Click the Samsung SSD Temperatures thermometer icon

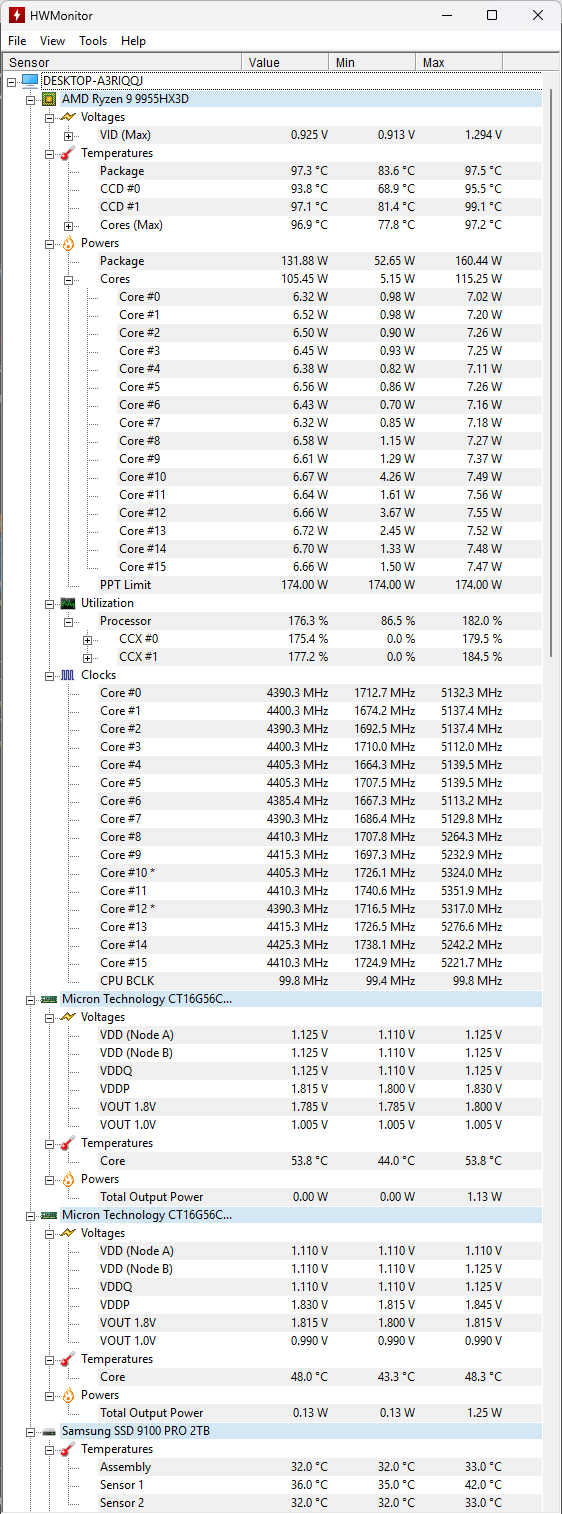click(x=68, y=1448)
